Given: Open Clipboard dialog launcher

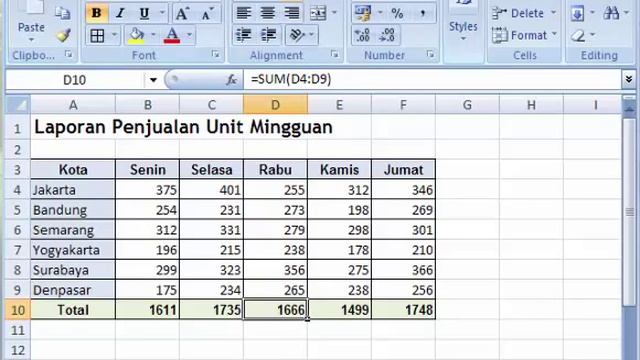Looking at the screenshot, I should pos(69,54).
